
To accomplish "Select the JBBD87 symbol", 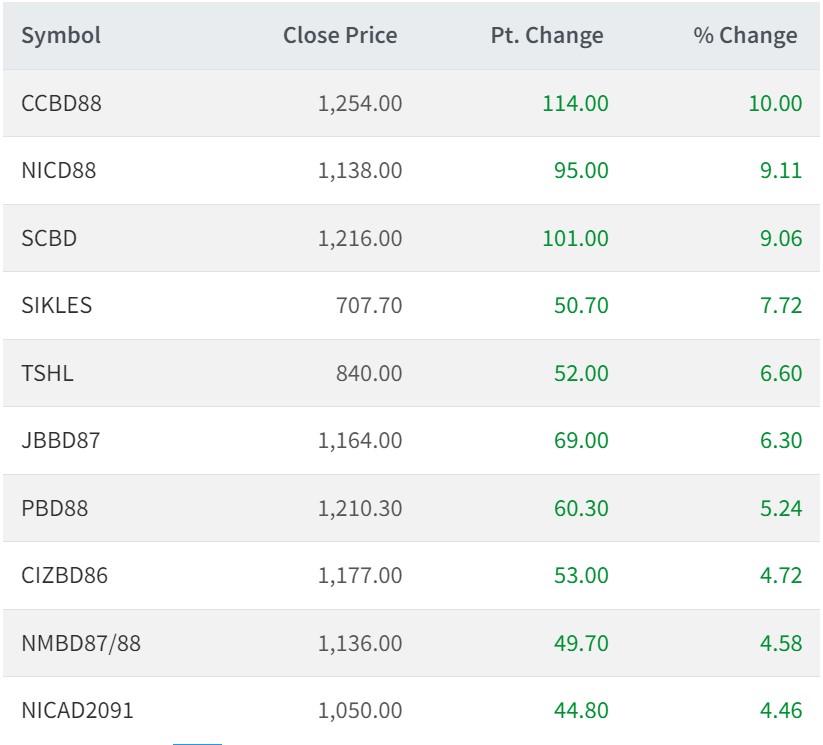I will (61, 441).
